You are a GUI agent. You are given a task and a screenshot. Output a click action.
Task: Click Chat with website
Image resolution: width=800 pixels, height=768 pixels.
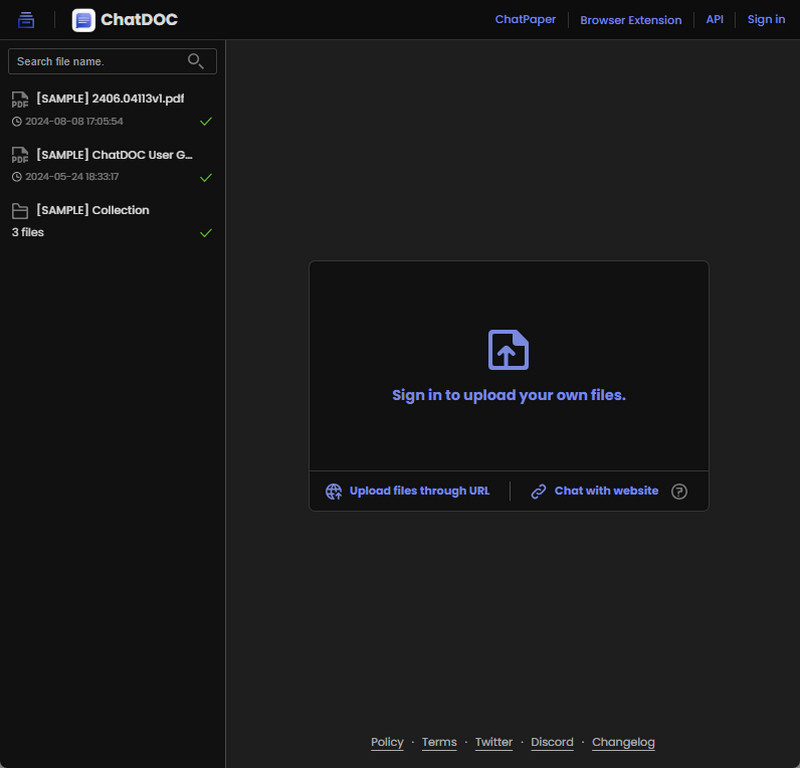pyautogui.click(x=606, y=491)
